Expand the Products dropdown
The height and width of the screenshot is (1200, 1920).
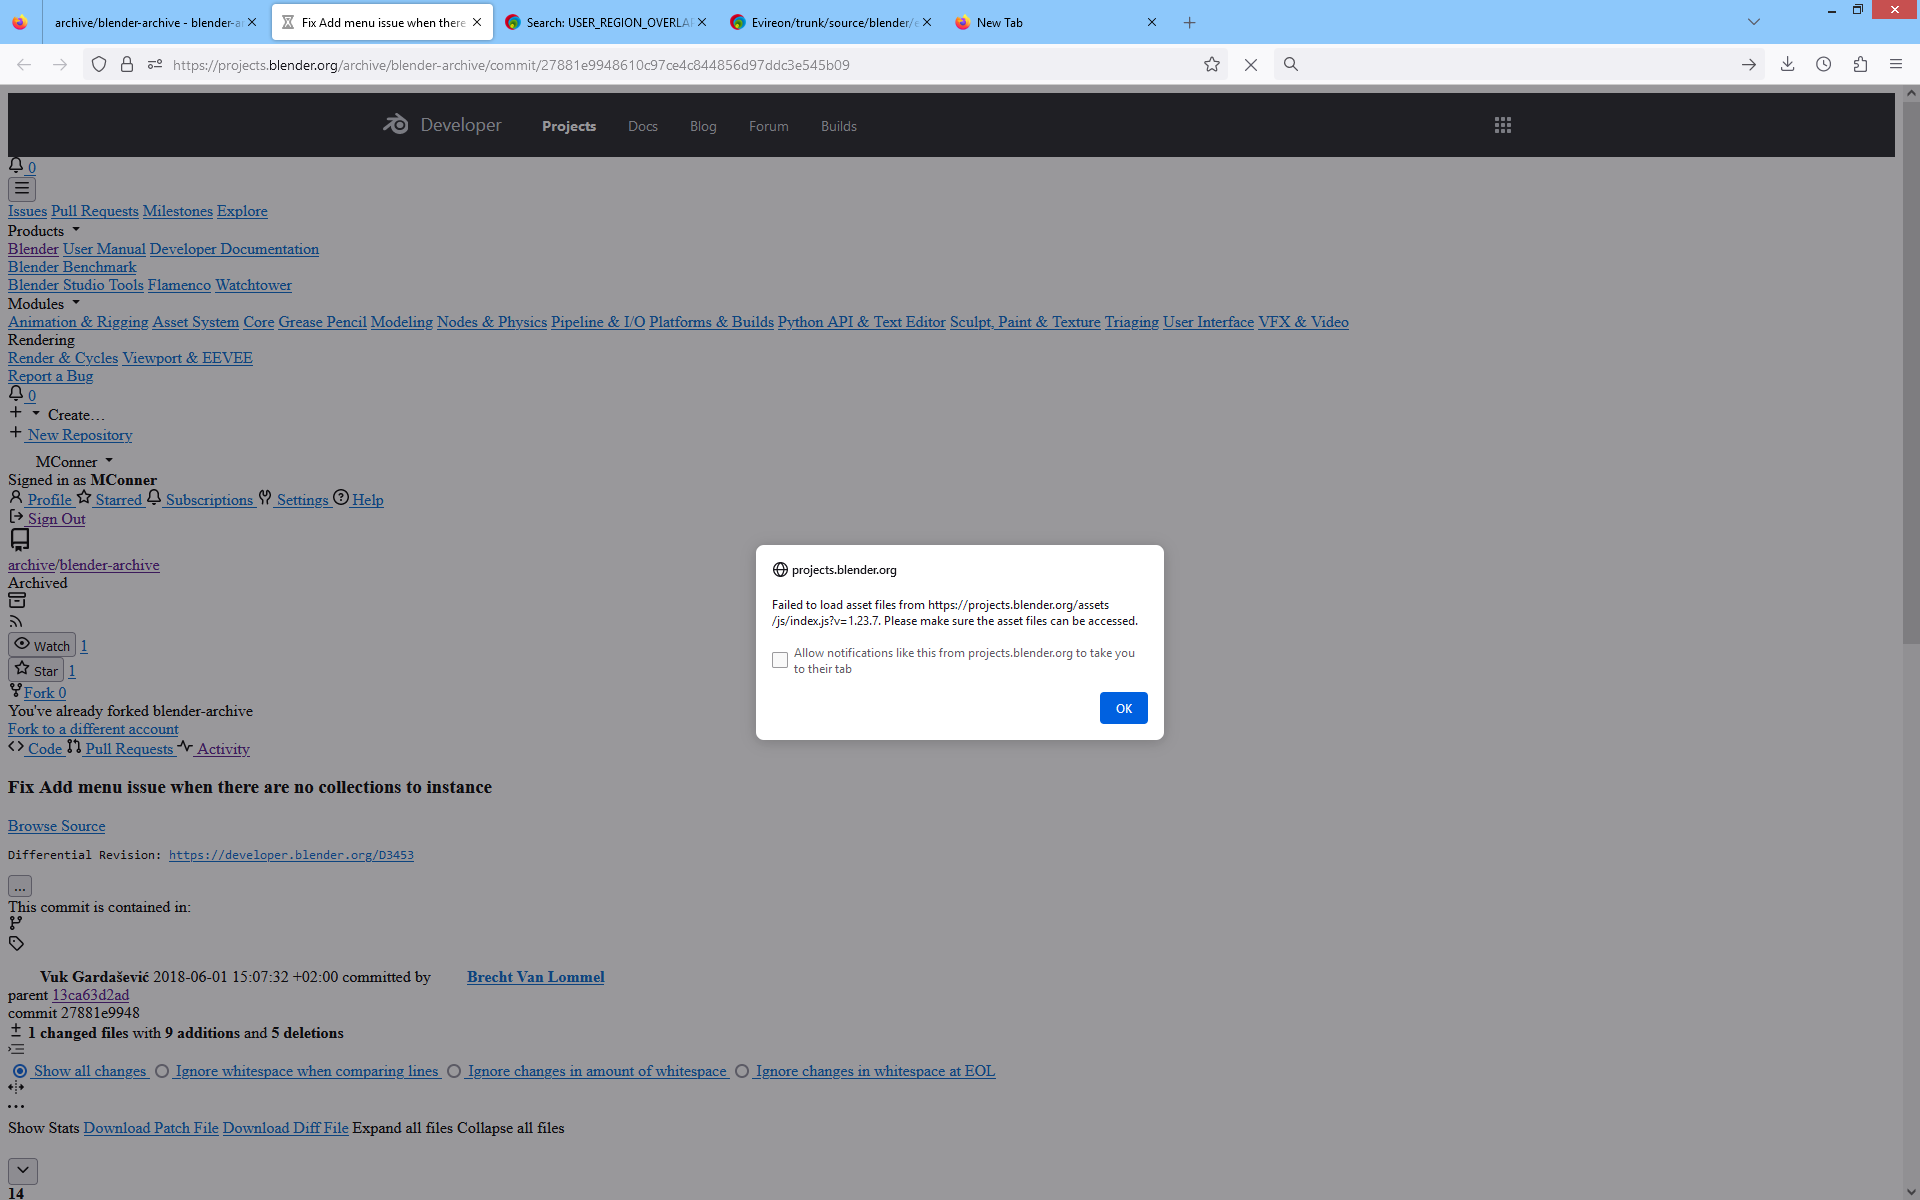pos(44,231)
